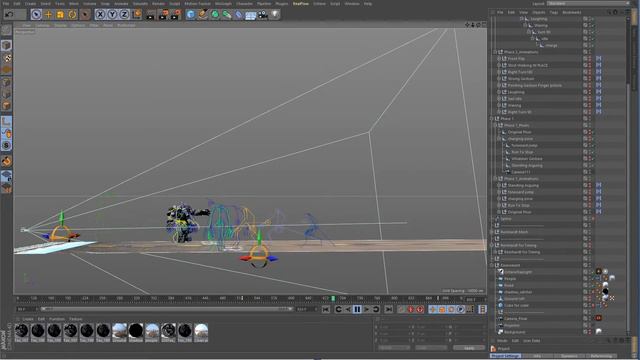Switch to Polygons mode in sidebar
The image size is (640, 360).
pos(6,106)
